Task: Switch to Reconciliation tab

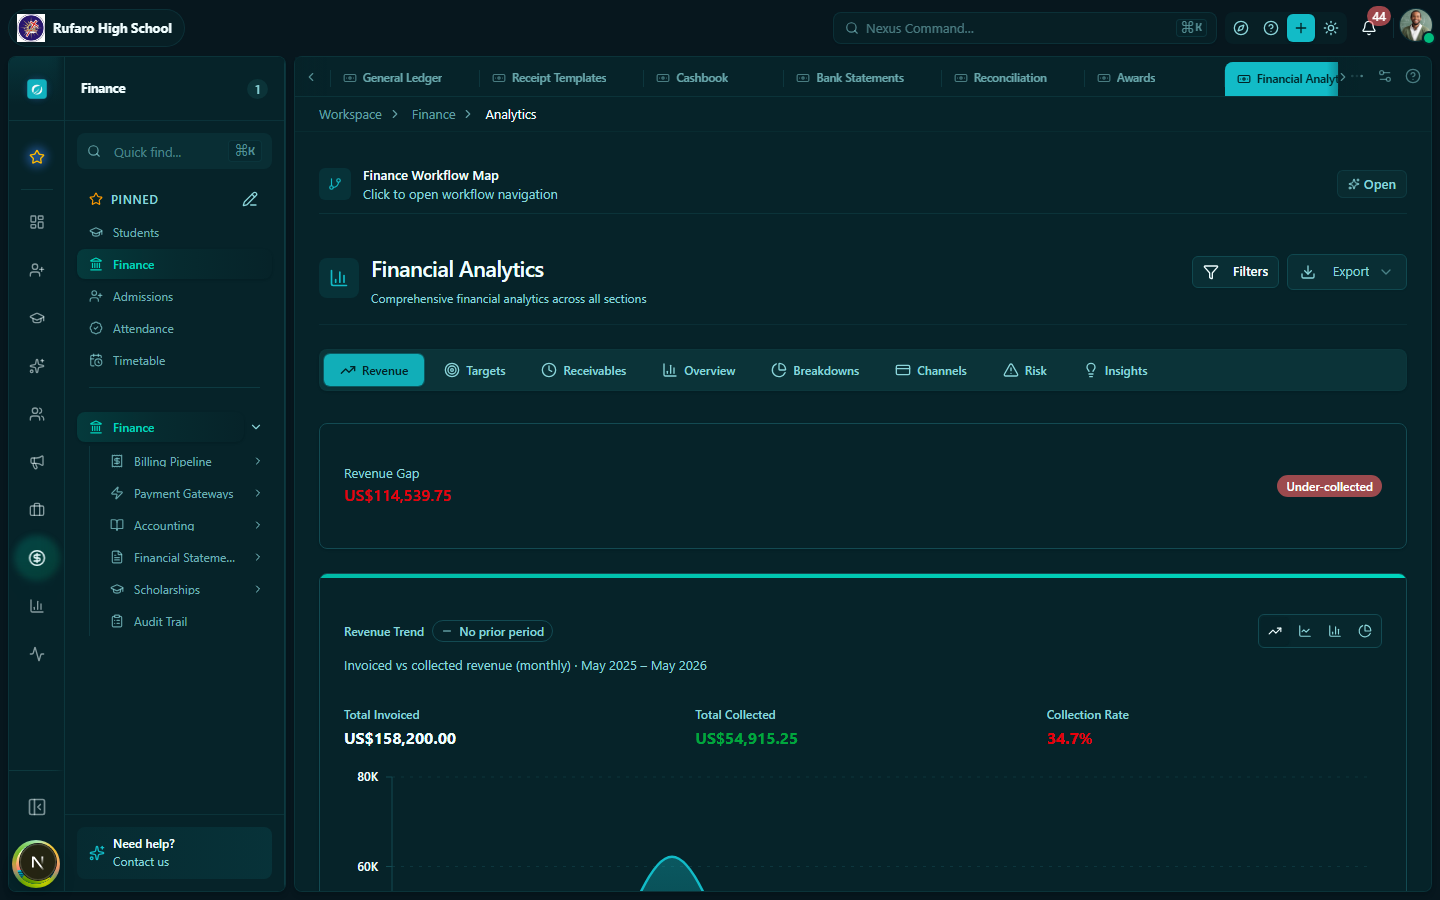Action: [1000, 78]
